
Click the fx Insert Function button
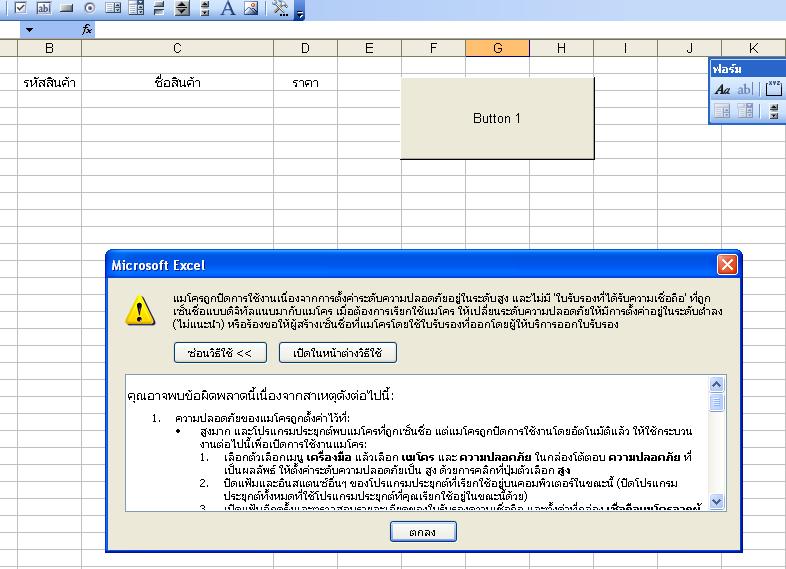(x=87, y=30)
